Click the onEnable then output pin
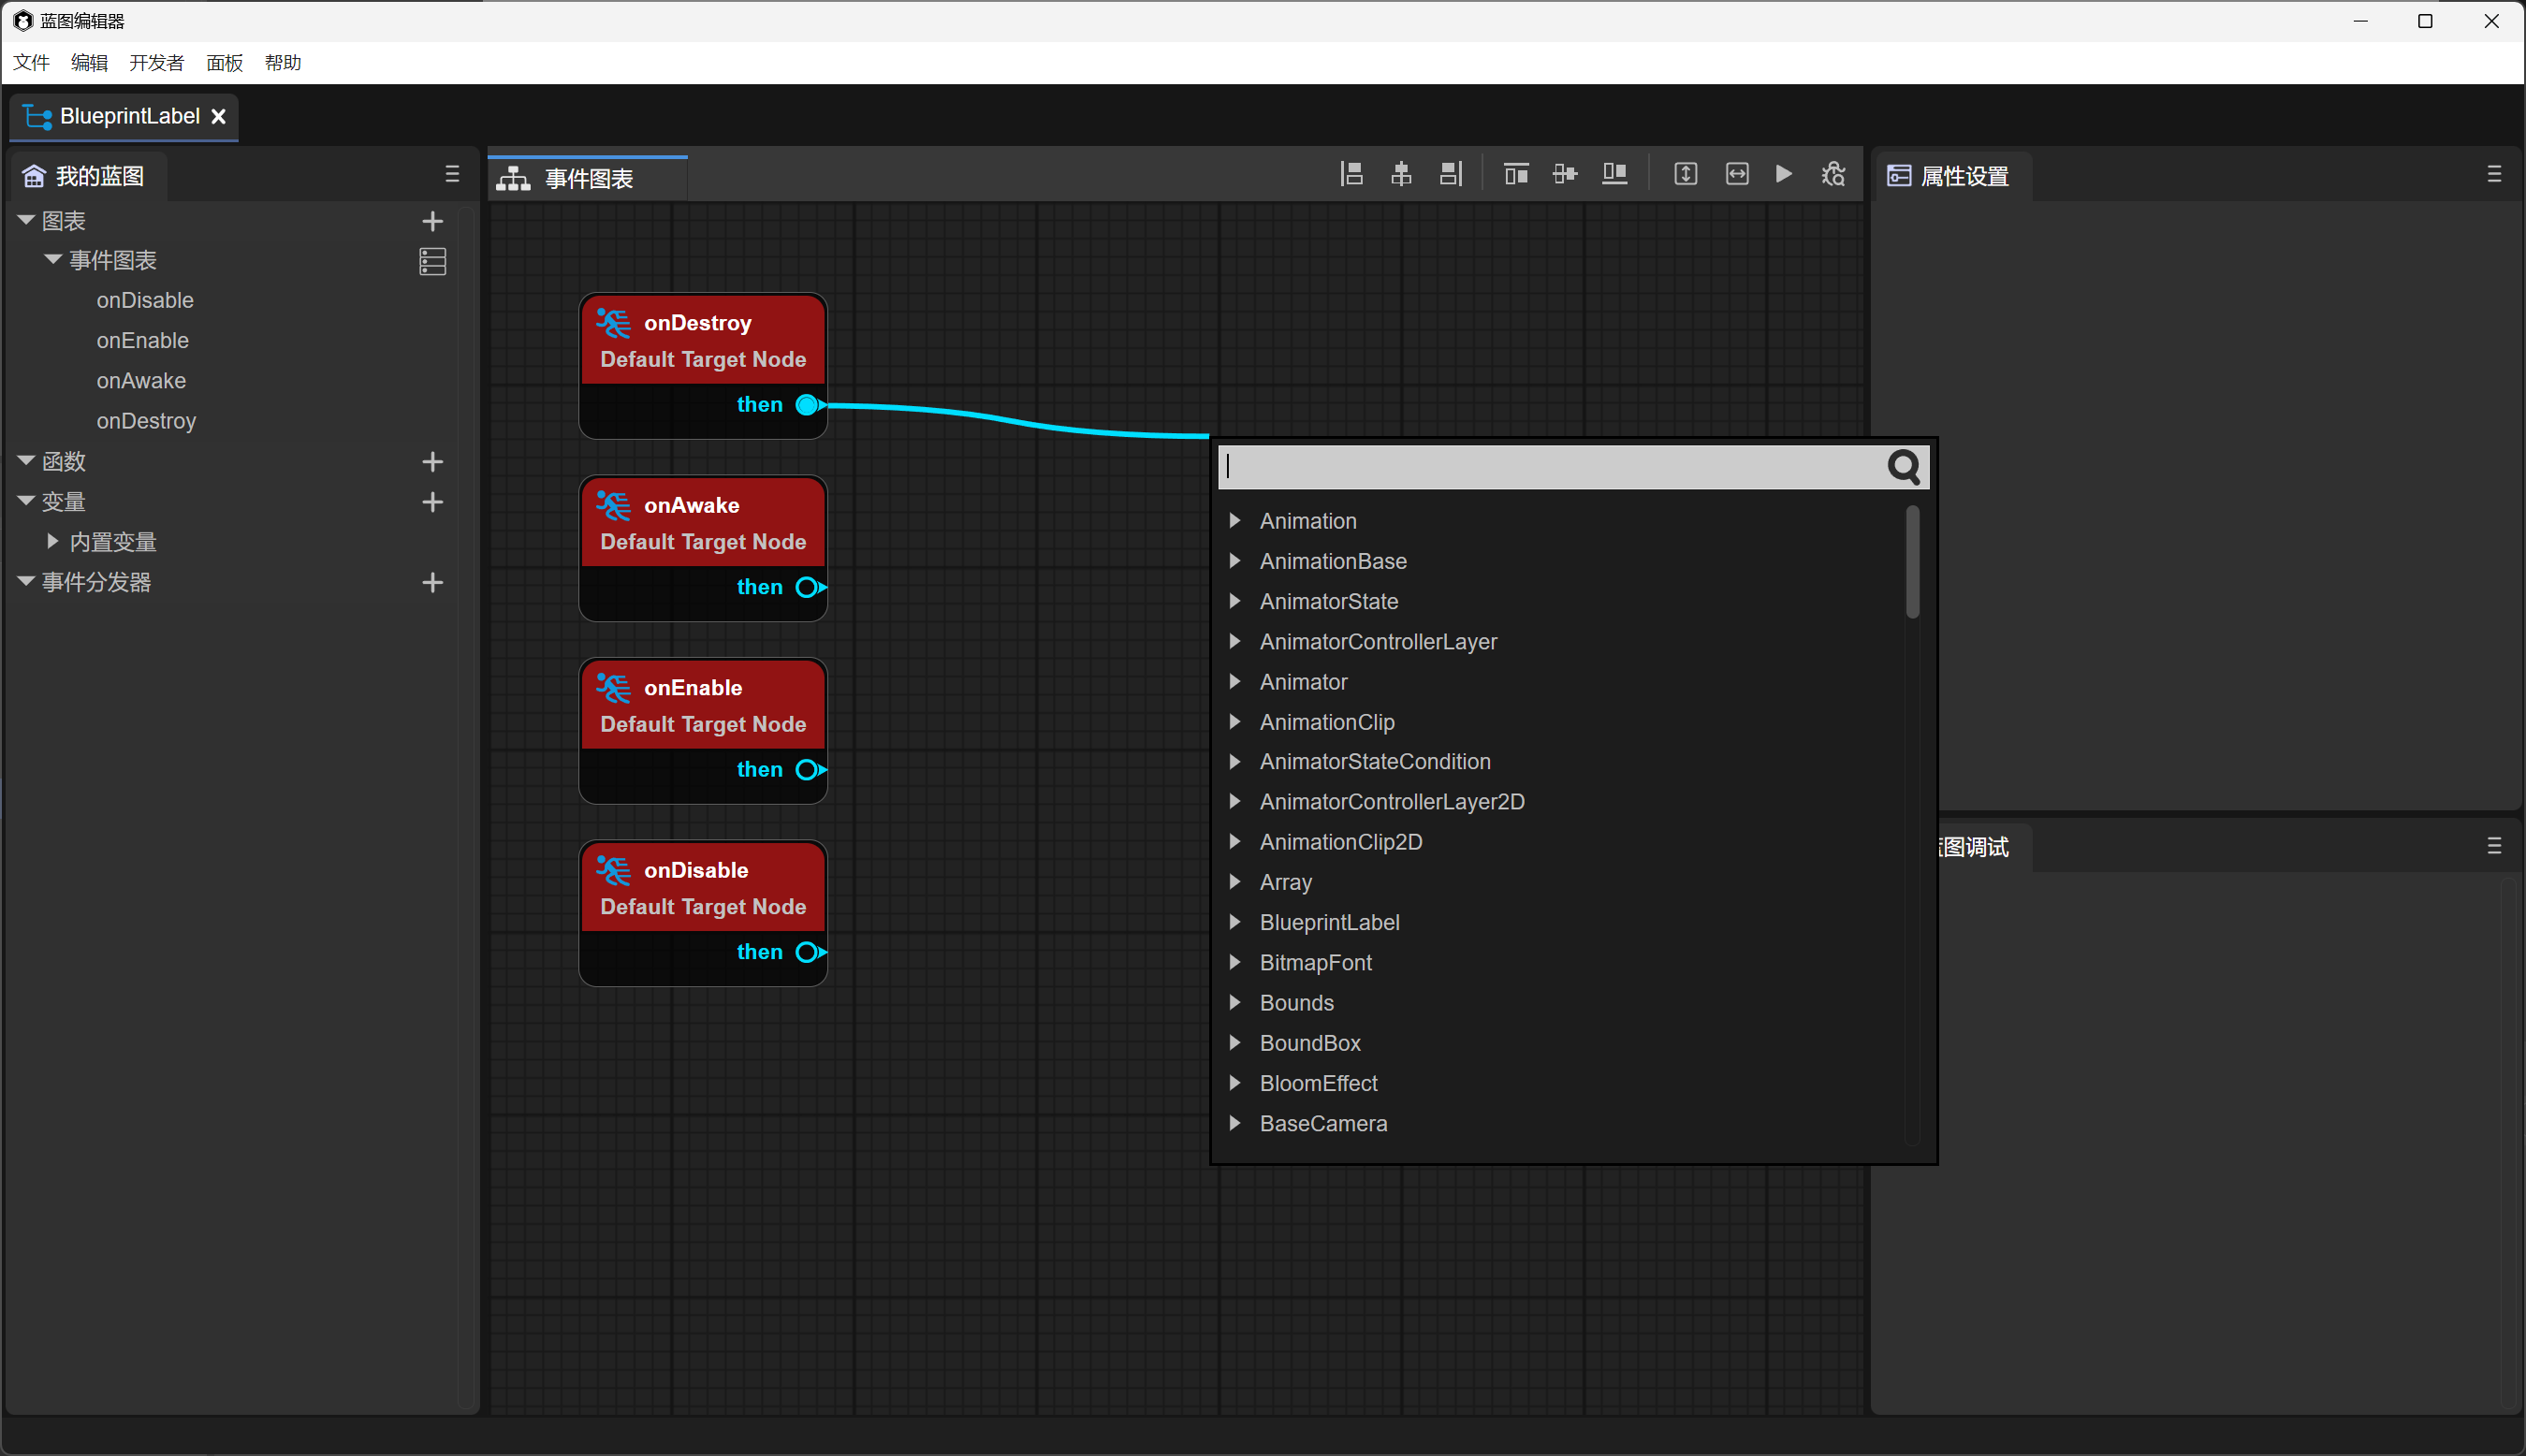Viewport: 2526px width, 1456px height. [x=808, y=770]
